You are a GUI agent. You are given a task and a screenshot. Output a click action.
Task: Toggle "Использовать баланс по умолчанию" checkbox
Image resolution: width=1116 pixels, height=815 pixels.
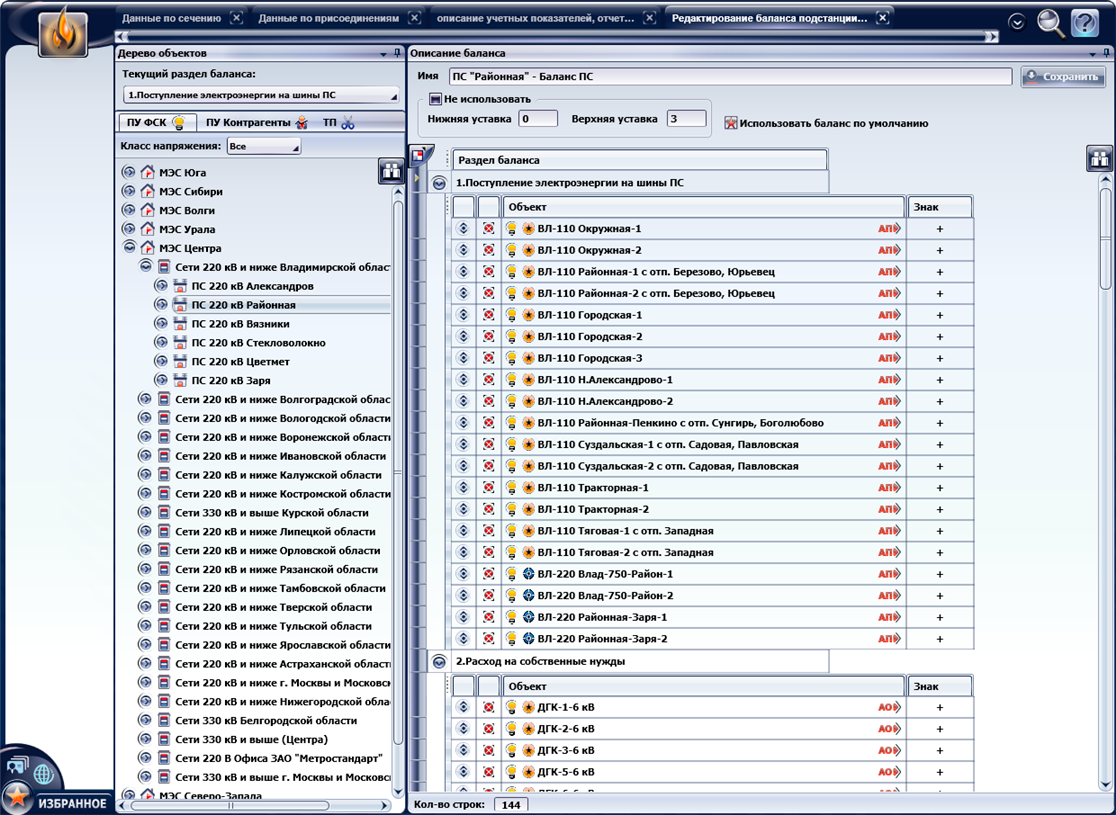[x=731, y=123]
